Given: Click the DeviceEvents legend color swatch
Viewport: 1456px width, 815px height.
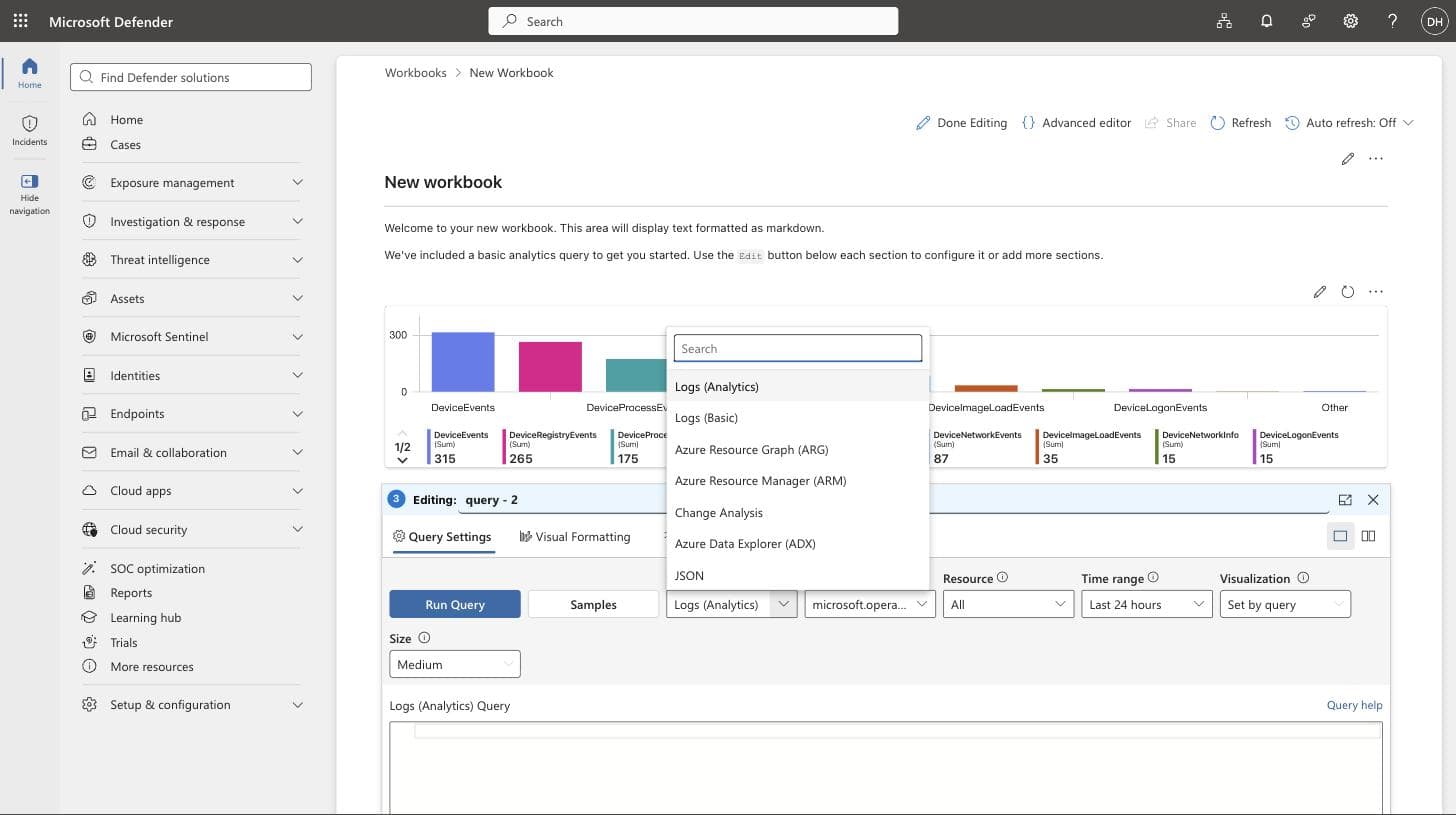Looking at the screenshot, I should coord(429,447).
